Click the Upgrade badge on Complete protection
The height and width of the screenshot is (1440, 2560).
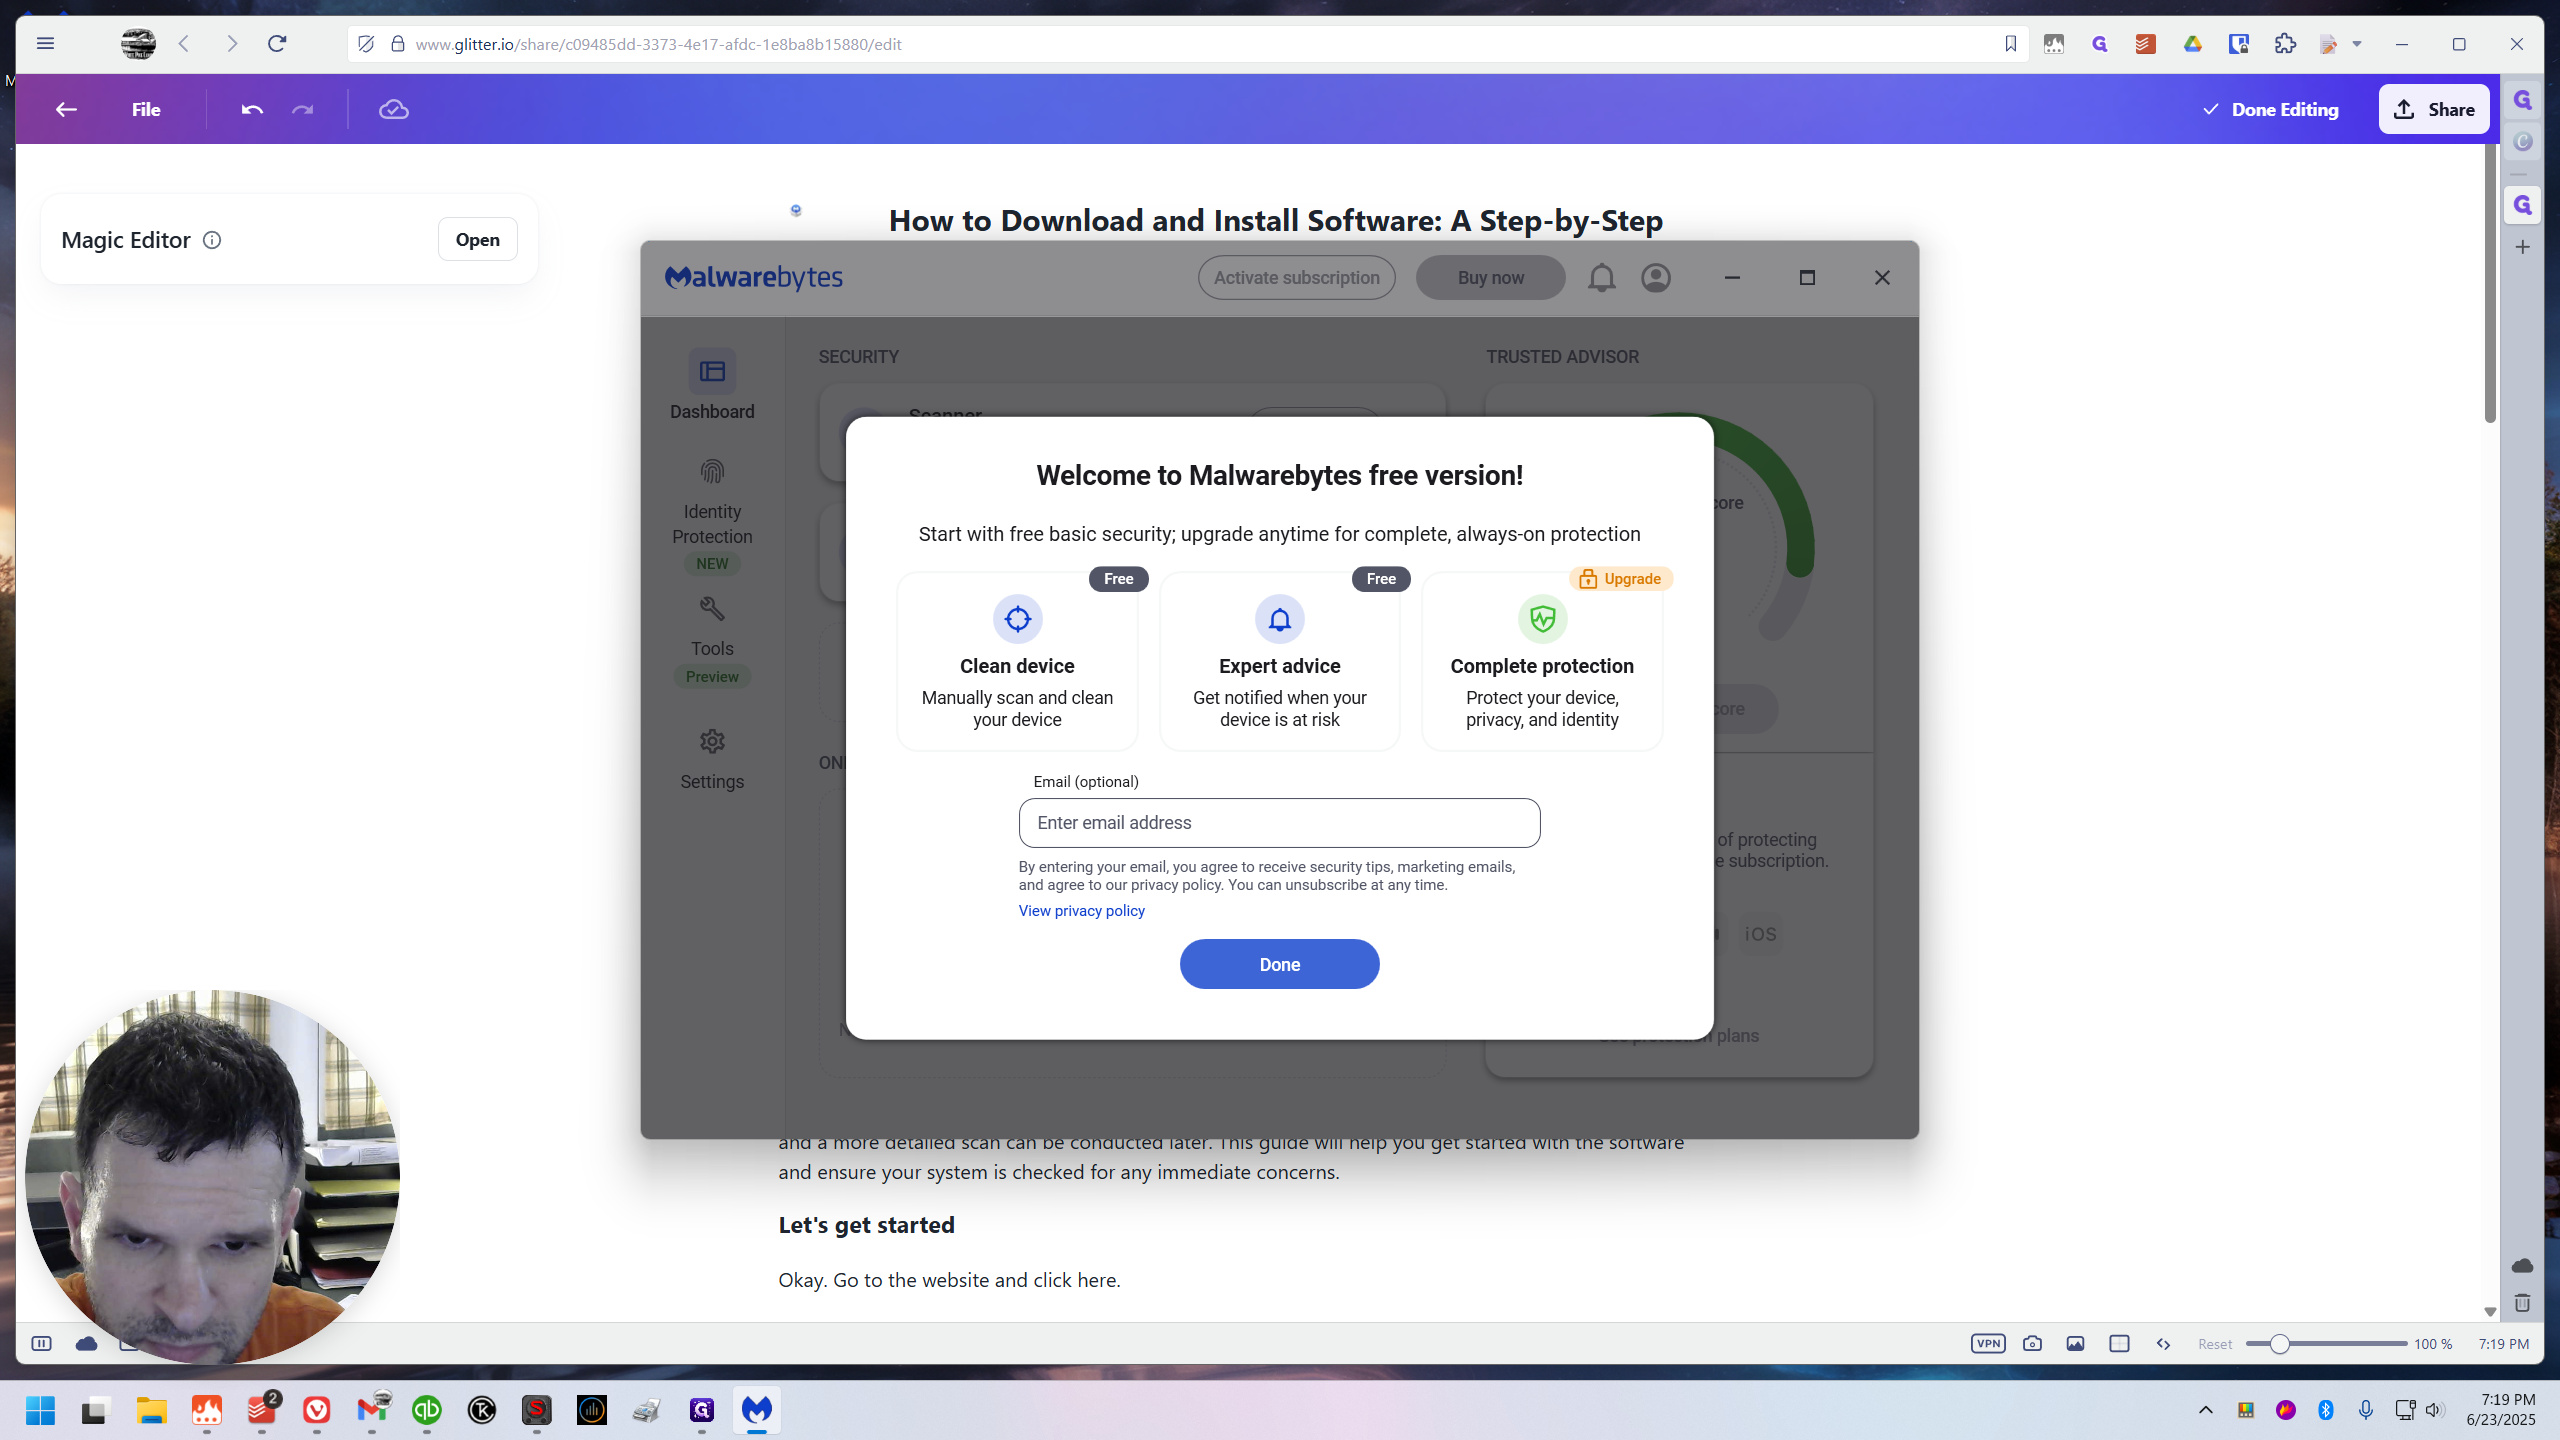click(1620, 578)
